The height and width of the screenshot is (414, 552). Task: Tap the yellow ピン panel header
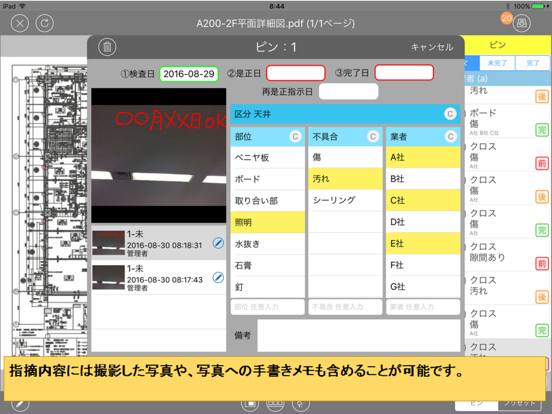point(507,45)
